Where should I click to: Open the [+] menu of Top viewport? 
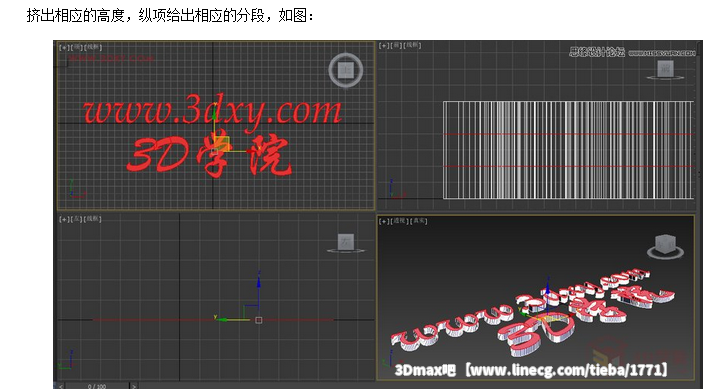click(x=64, y=47)
